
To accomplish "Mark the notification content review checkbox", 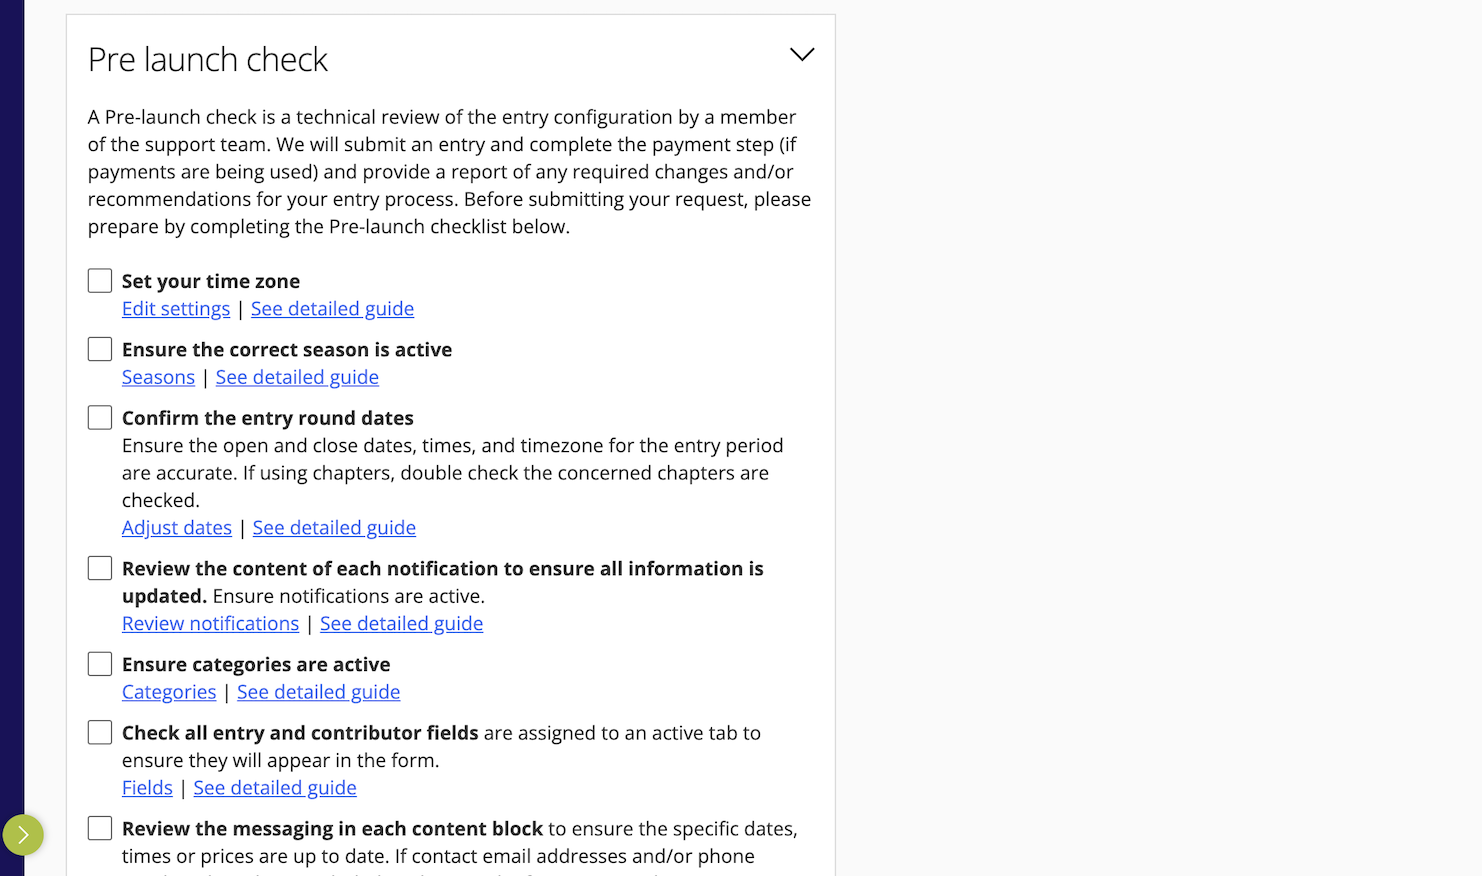I will click(100, 568).
